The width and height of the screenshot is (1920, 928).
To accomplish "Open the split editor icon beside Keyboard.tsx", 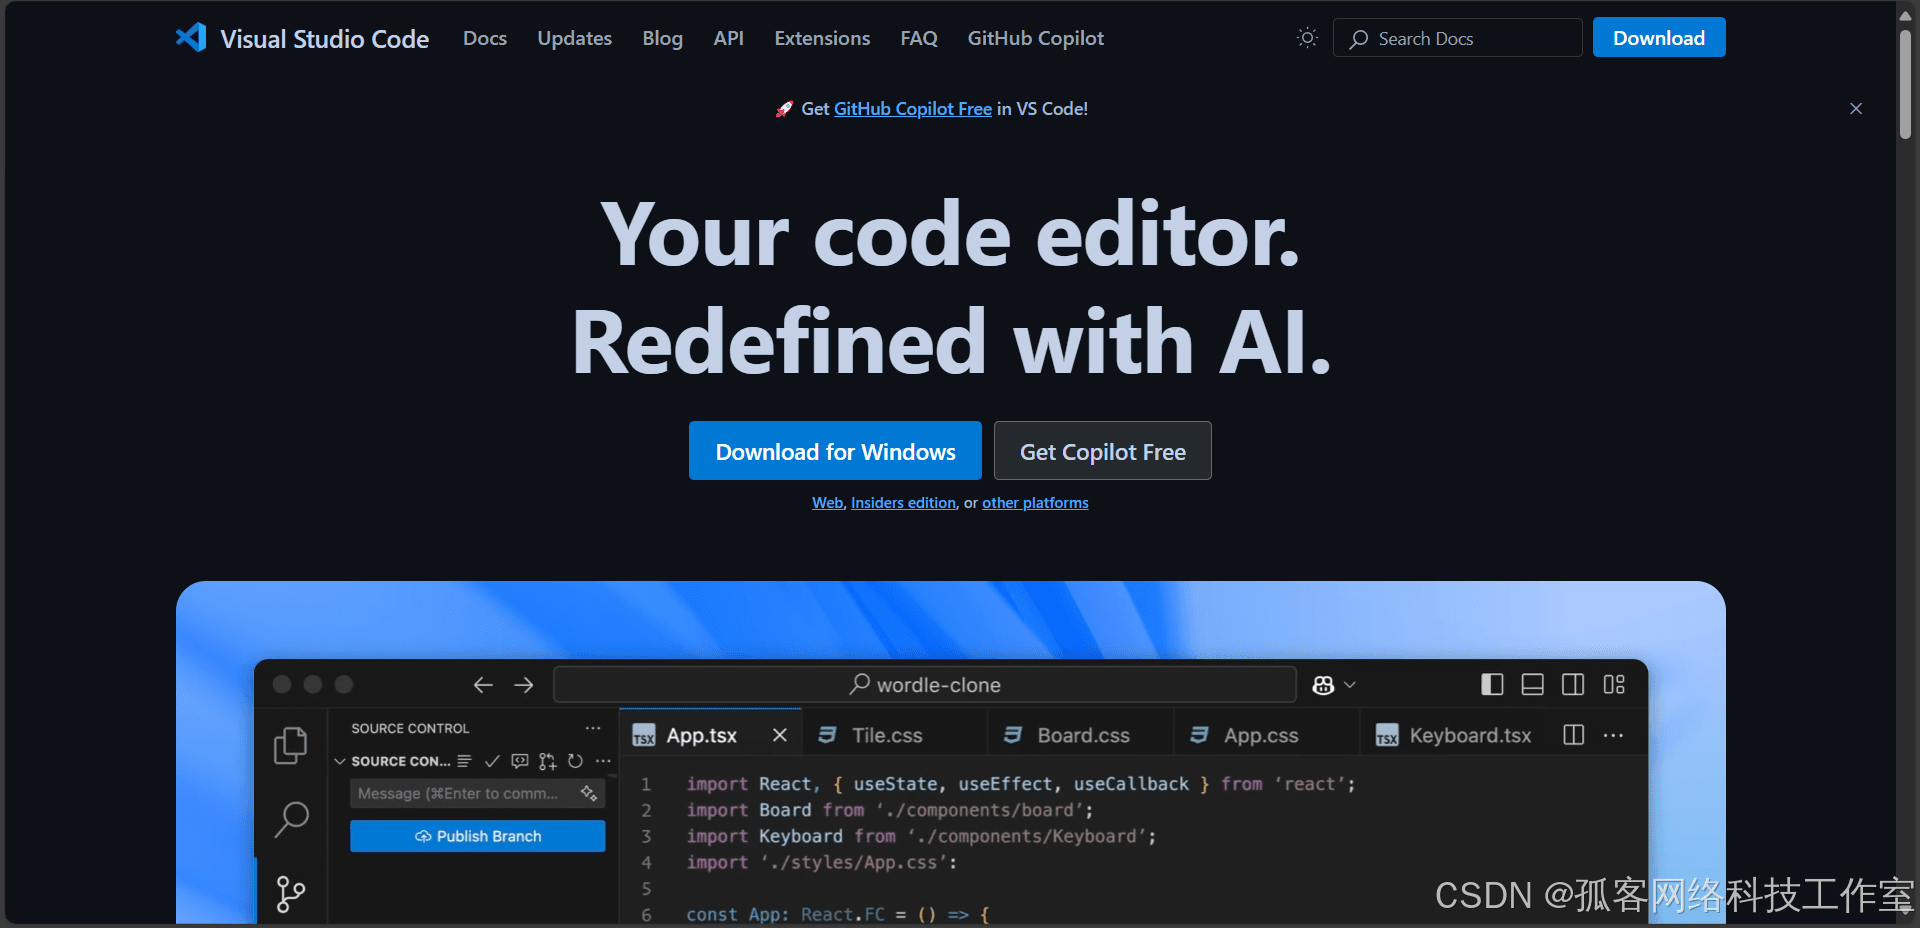I will 1573,735.
